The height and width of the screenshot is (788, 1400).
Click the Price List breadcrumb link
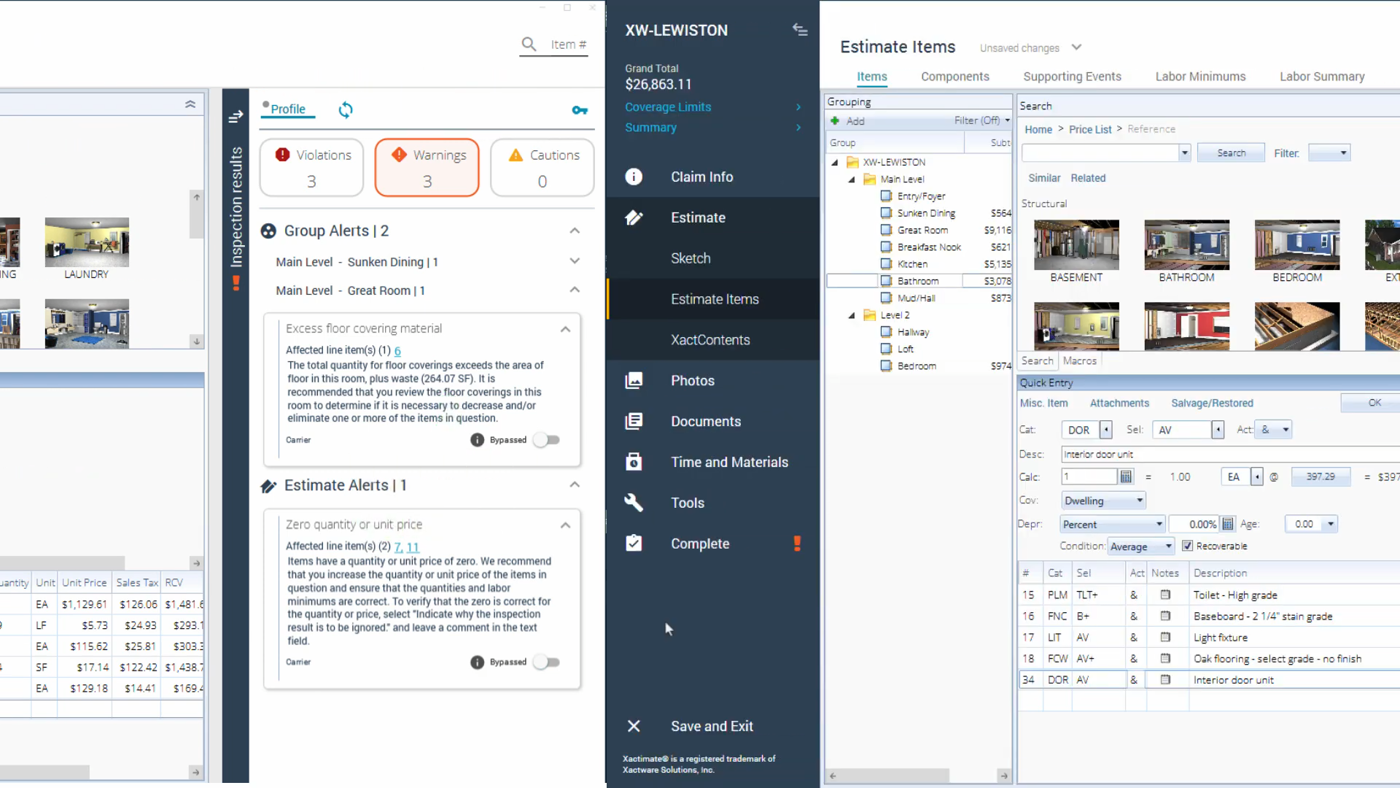click(1090, 129)
